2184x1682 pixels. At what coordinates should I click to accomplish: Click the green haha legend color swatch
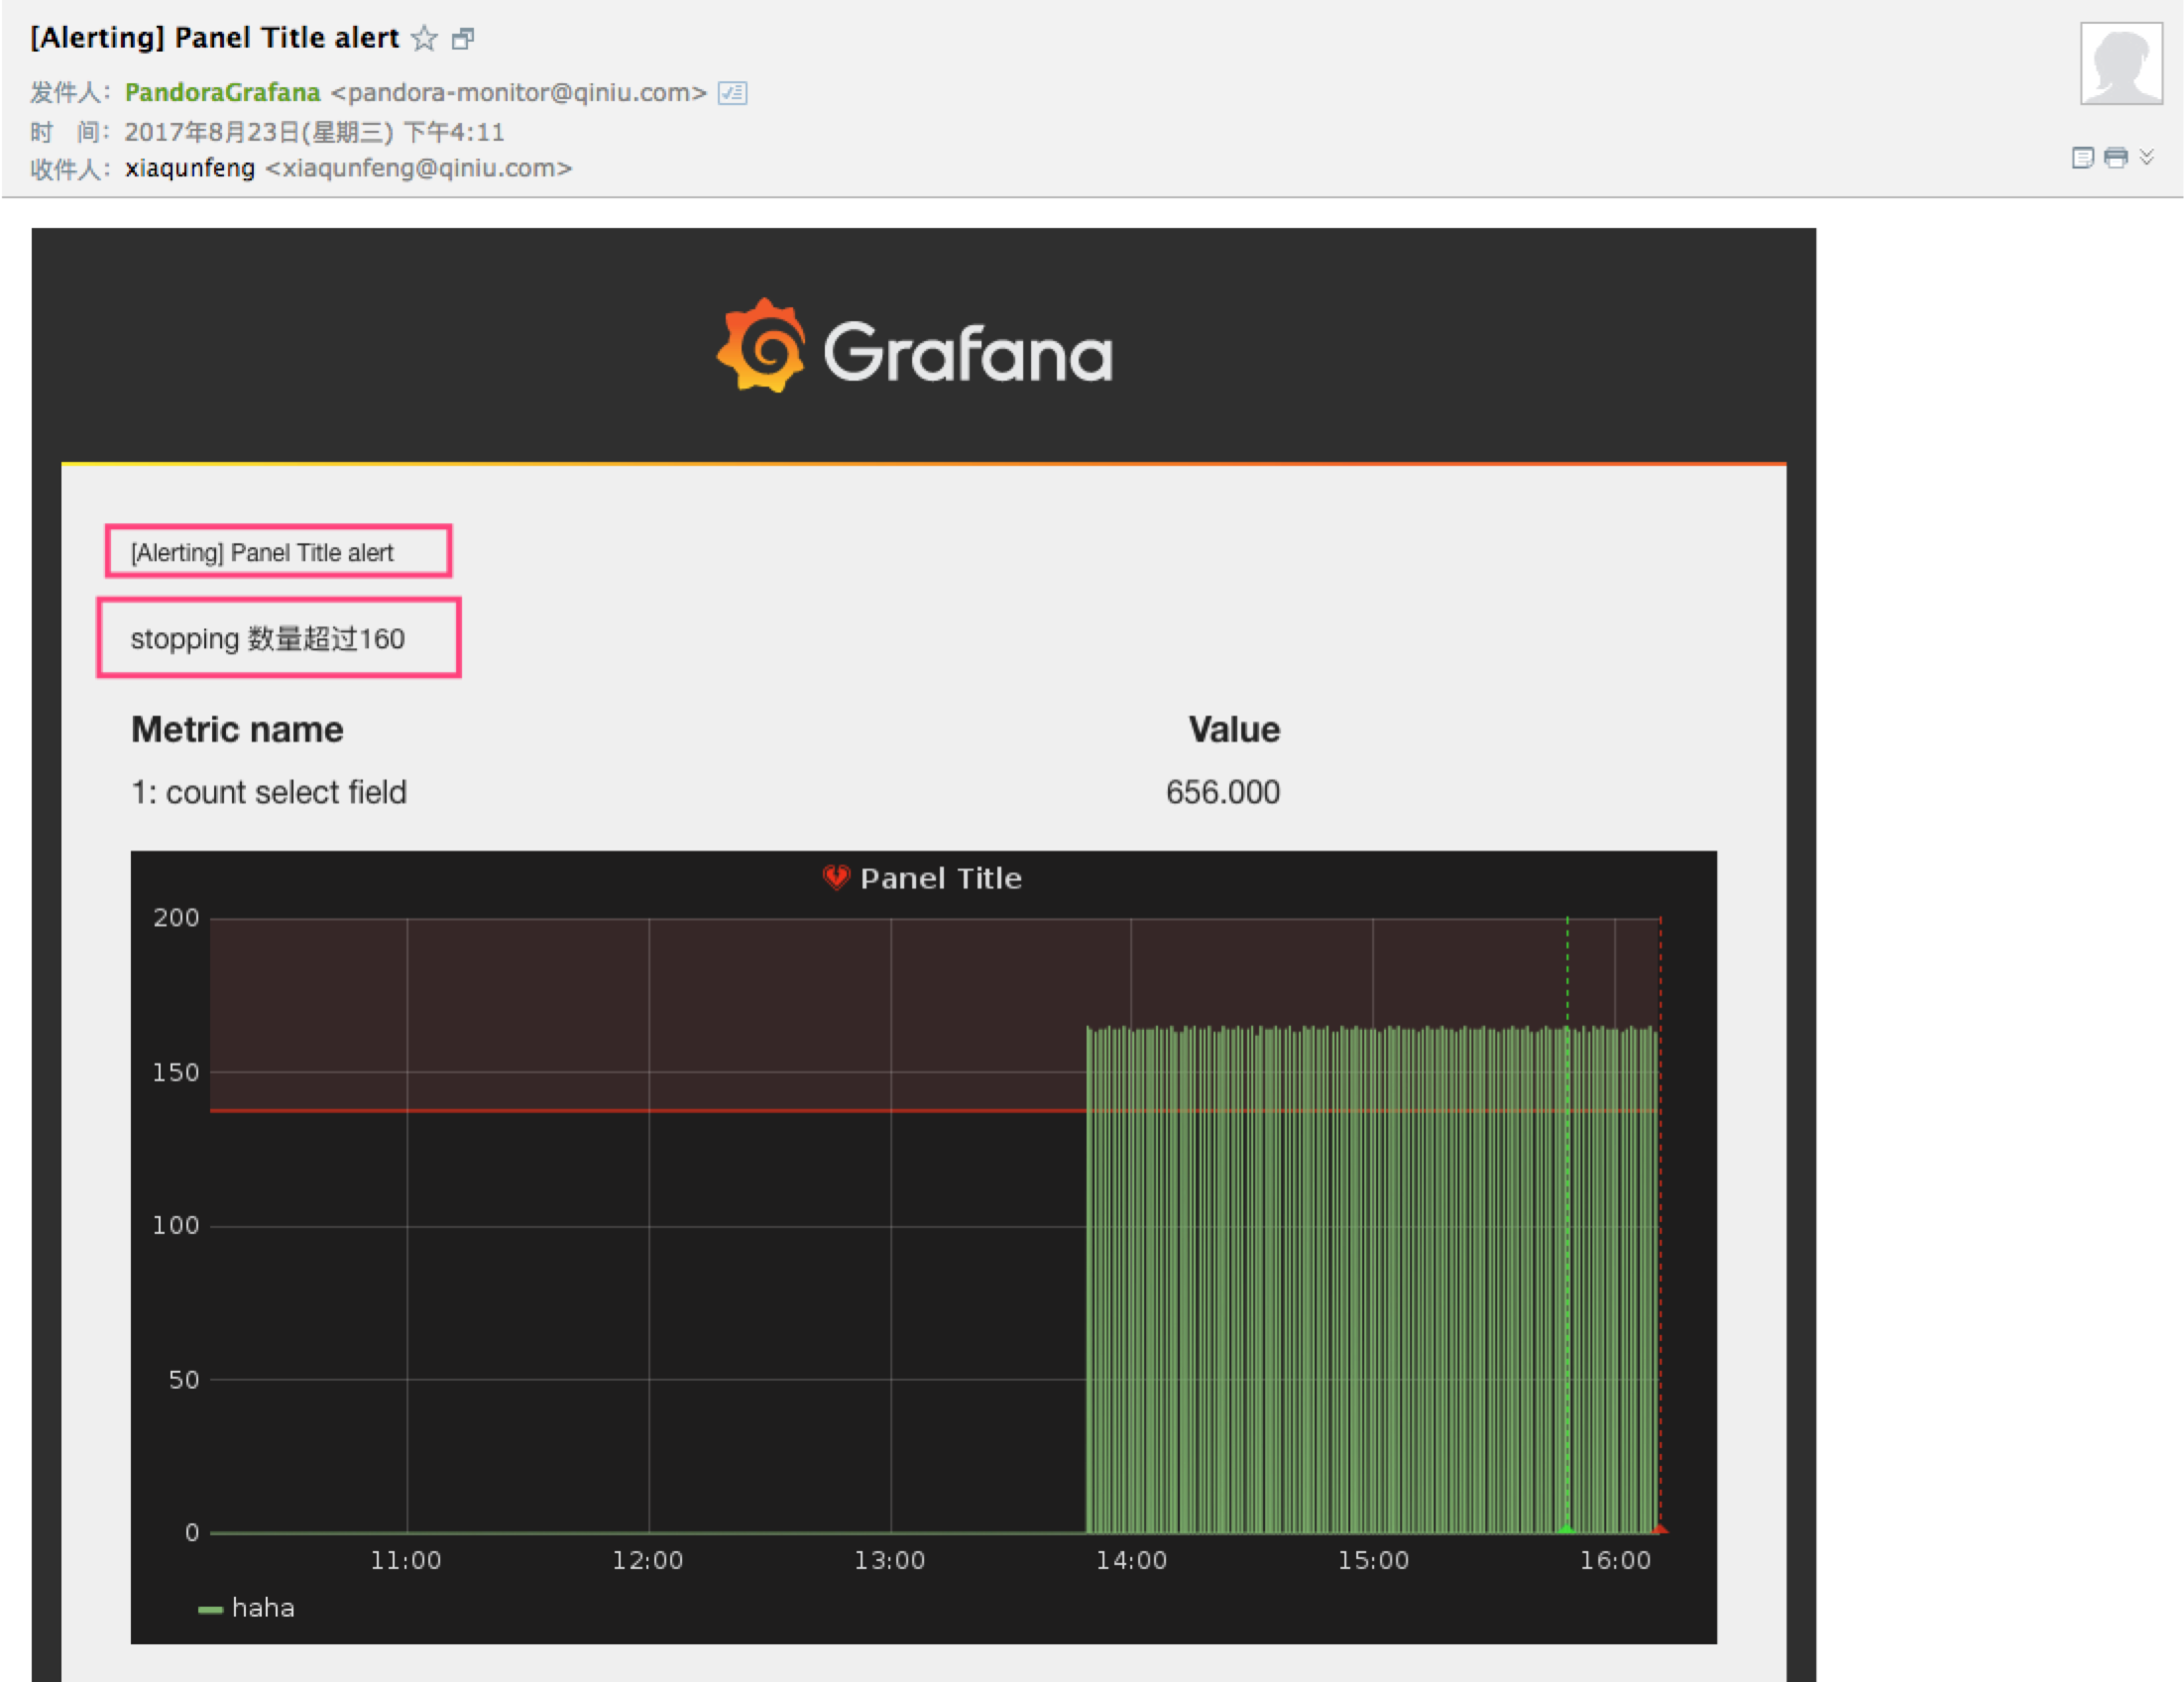pos(210,1609)
